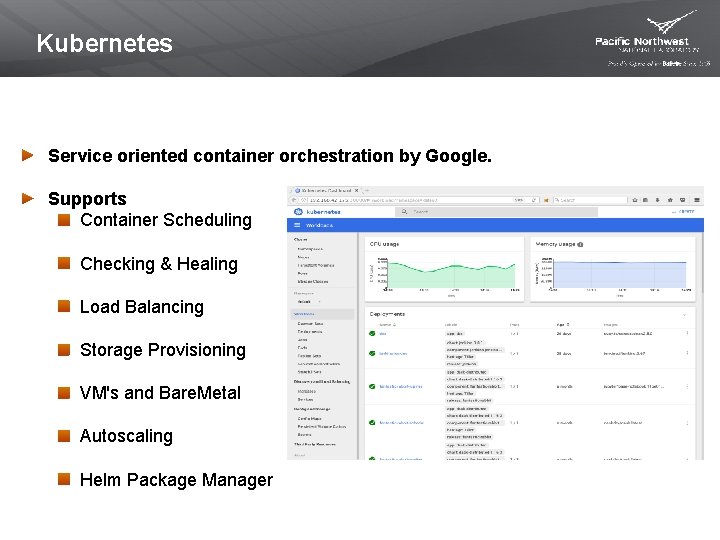Focus the browser's Search box in toolbar
720x540 pixels.
(x=590, y=200)
